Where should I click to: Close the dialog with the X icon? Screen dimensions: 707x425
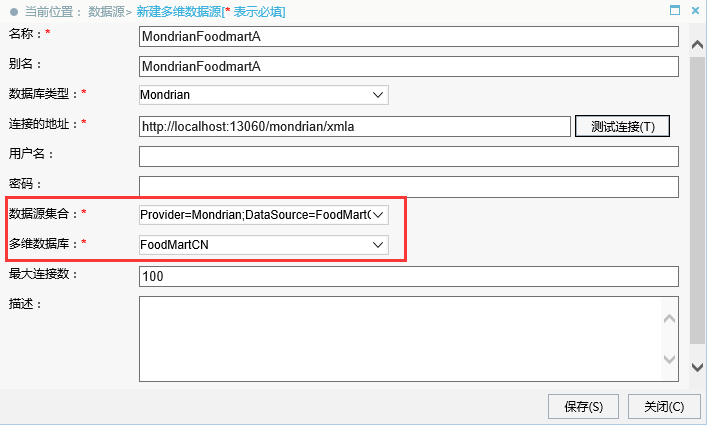click(x=695, y=10)
